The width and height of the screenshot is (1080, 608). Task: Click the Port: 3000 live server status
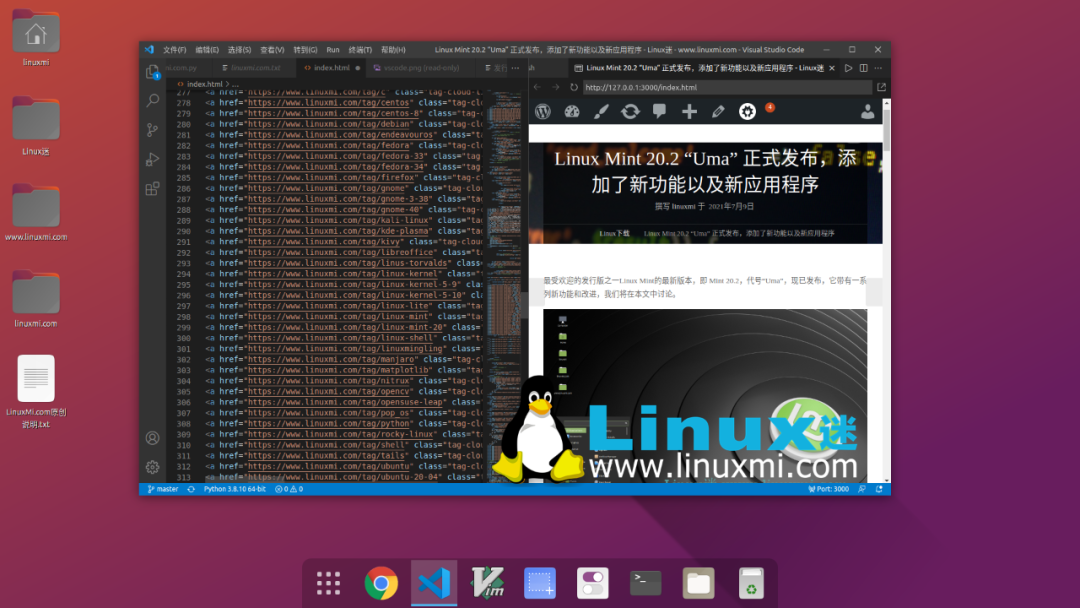pos(827,489)
